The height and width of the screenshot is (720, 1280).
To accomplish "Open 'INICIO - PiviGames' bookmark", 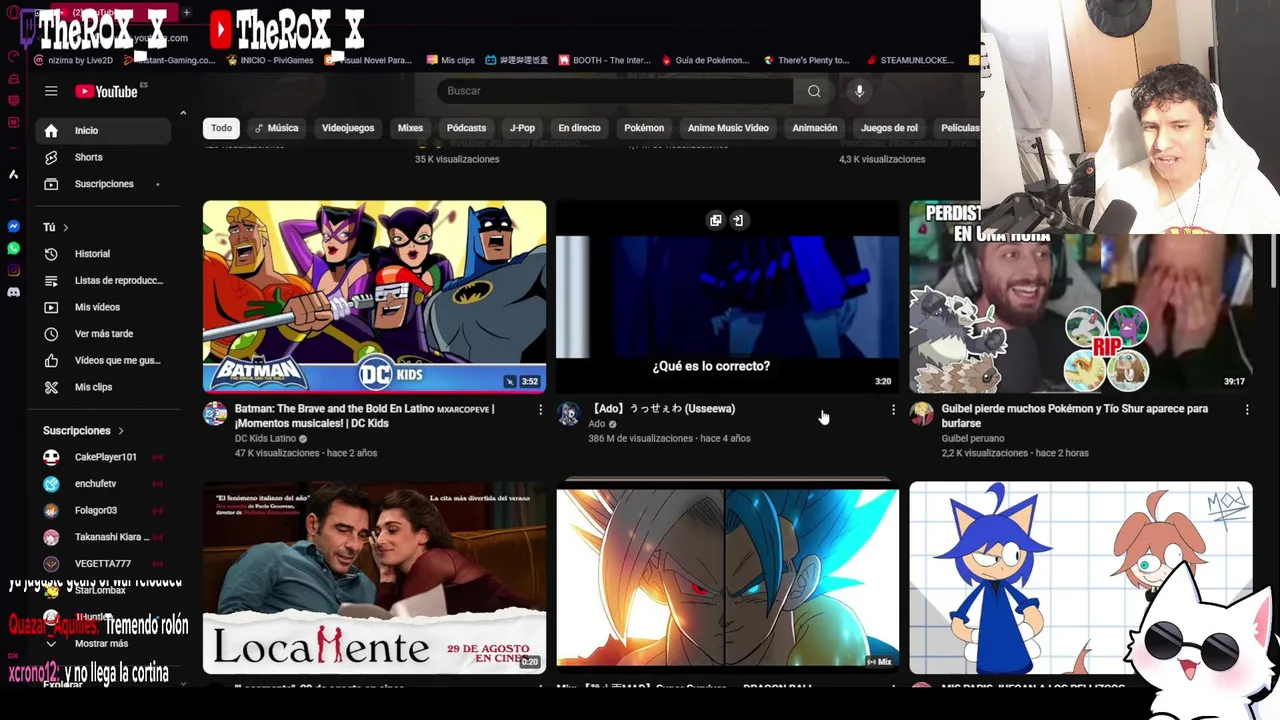I will point(270,60).
